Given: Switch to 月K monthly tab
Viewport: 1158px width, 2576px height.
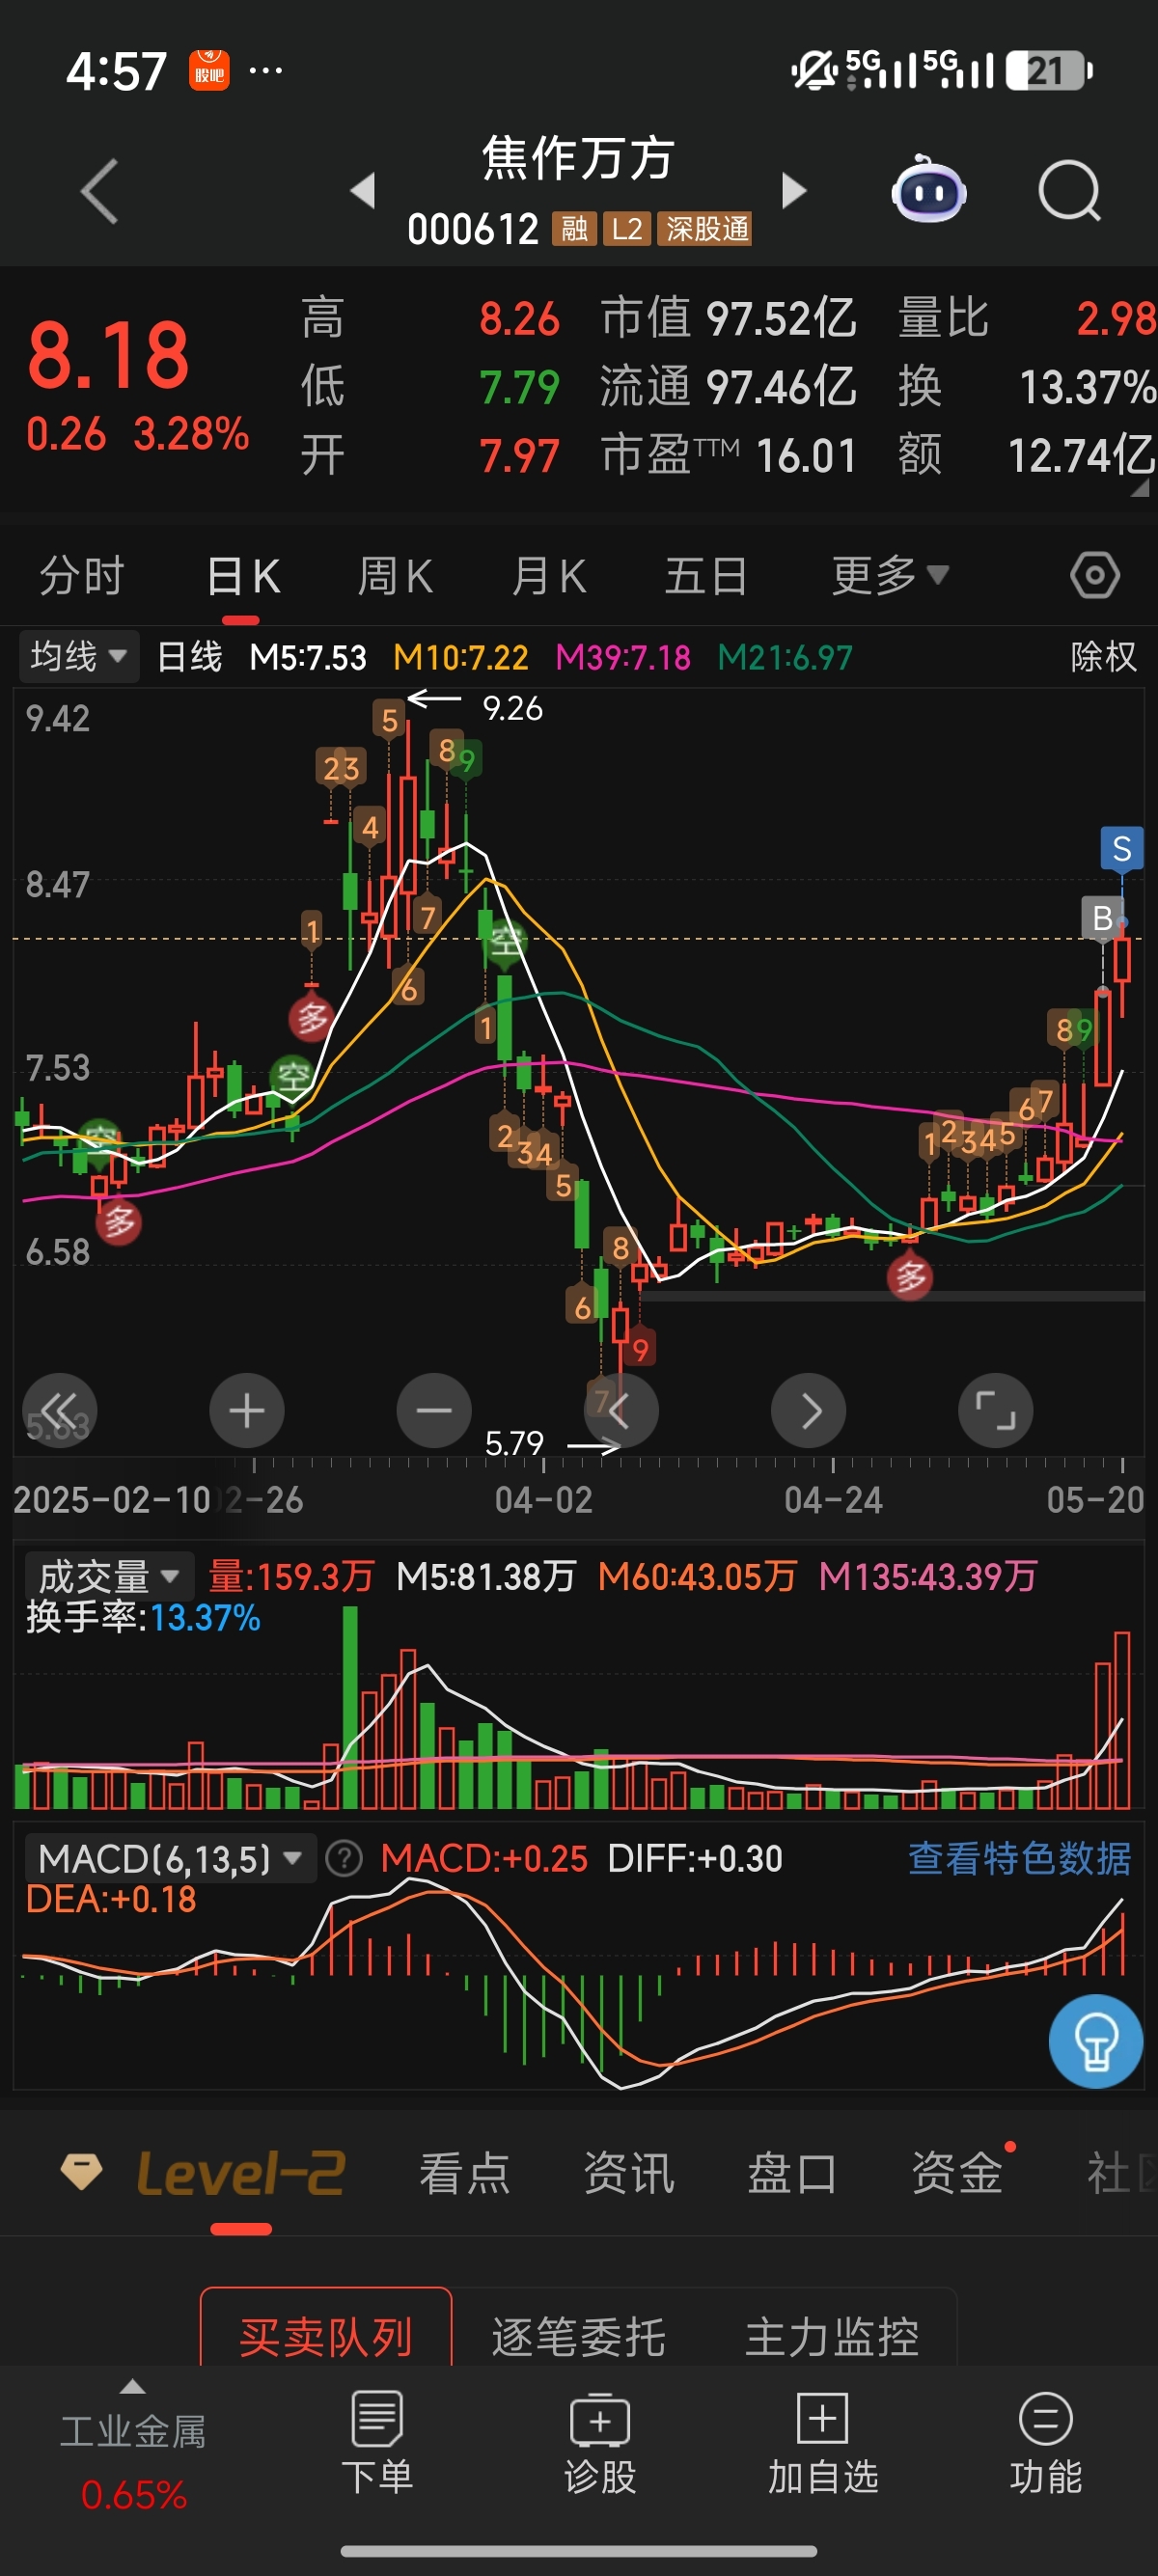Looking at the screenshot, I should [x=549, y=576].
